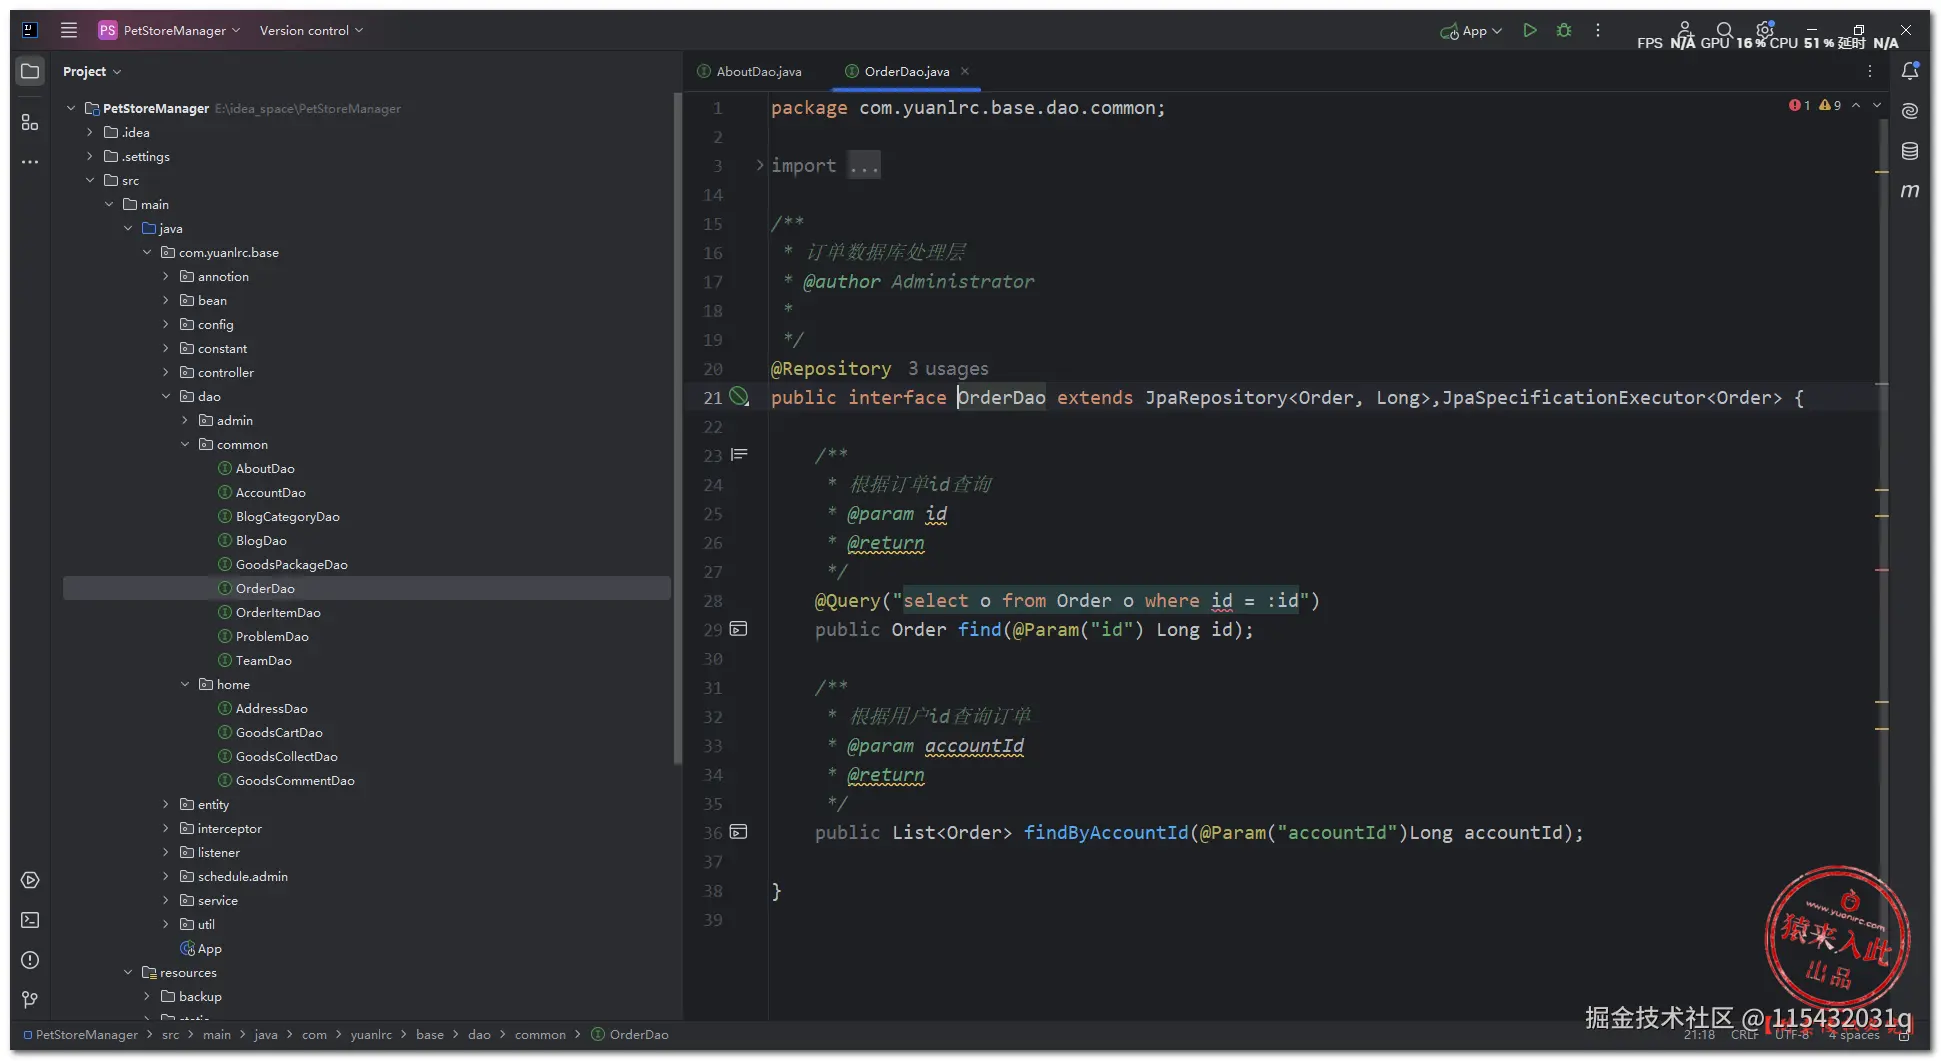This screenshot has width=1941, height=1061.
Task: Click the gutter icon on line 36
Action: click(739, 832)
